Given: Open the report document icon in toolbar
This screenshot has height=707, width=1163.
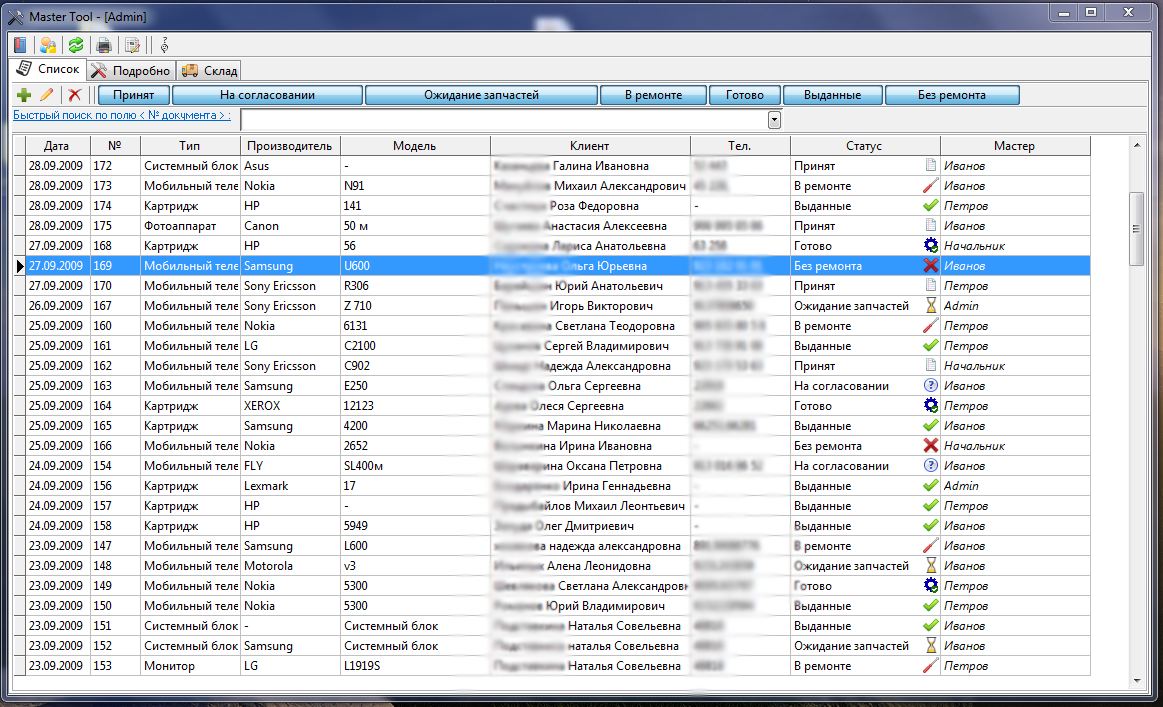Looking at the screenshot, I should pyautogui.click(x=131, y=45).
